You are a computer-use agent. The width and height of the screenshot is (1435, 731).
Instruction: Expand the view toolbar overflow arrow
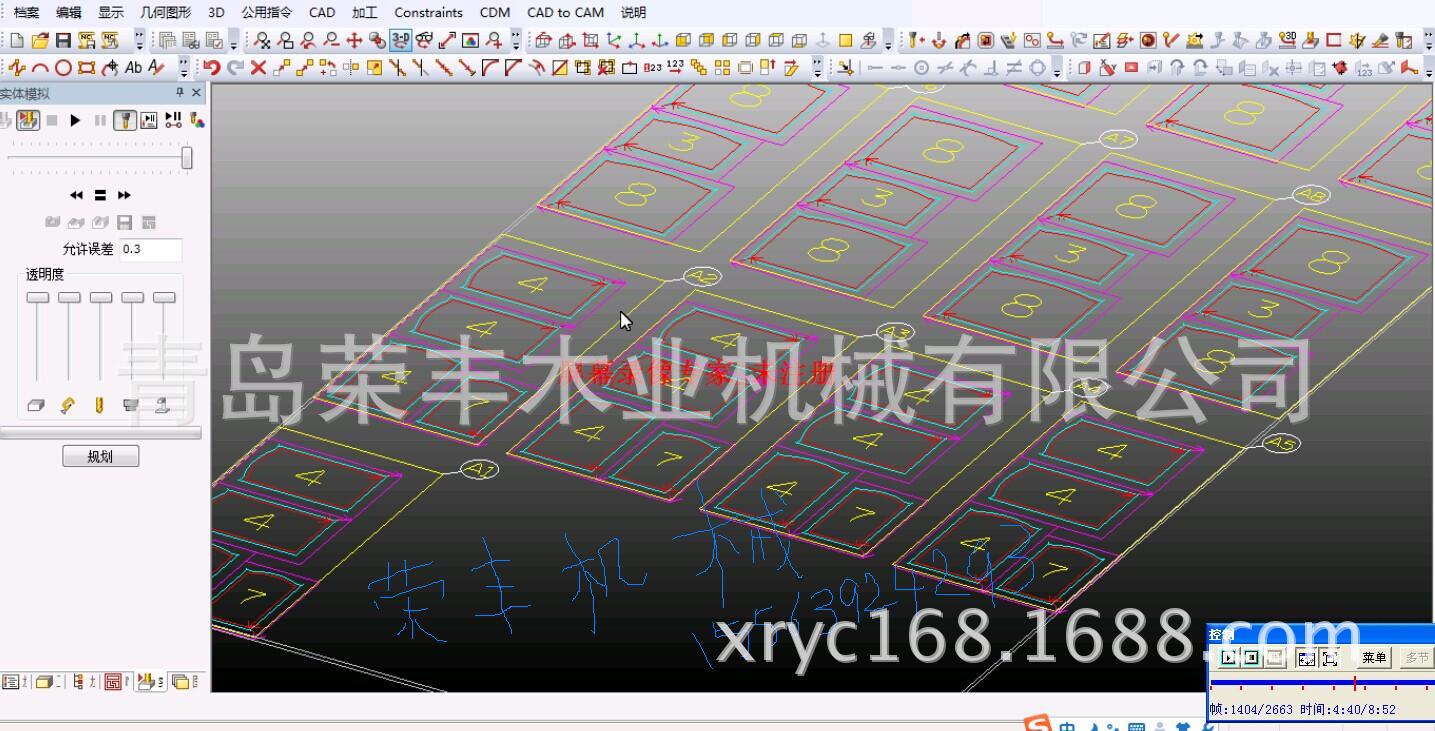pyautogui.click(x=516, y=41)
